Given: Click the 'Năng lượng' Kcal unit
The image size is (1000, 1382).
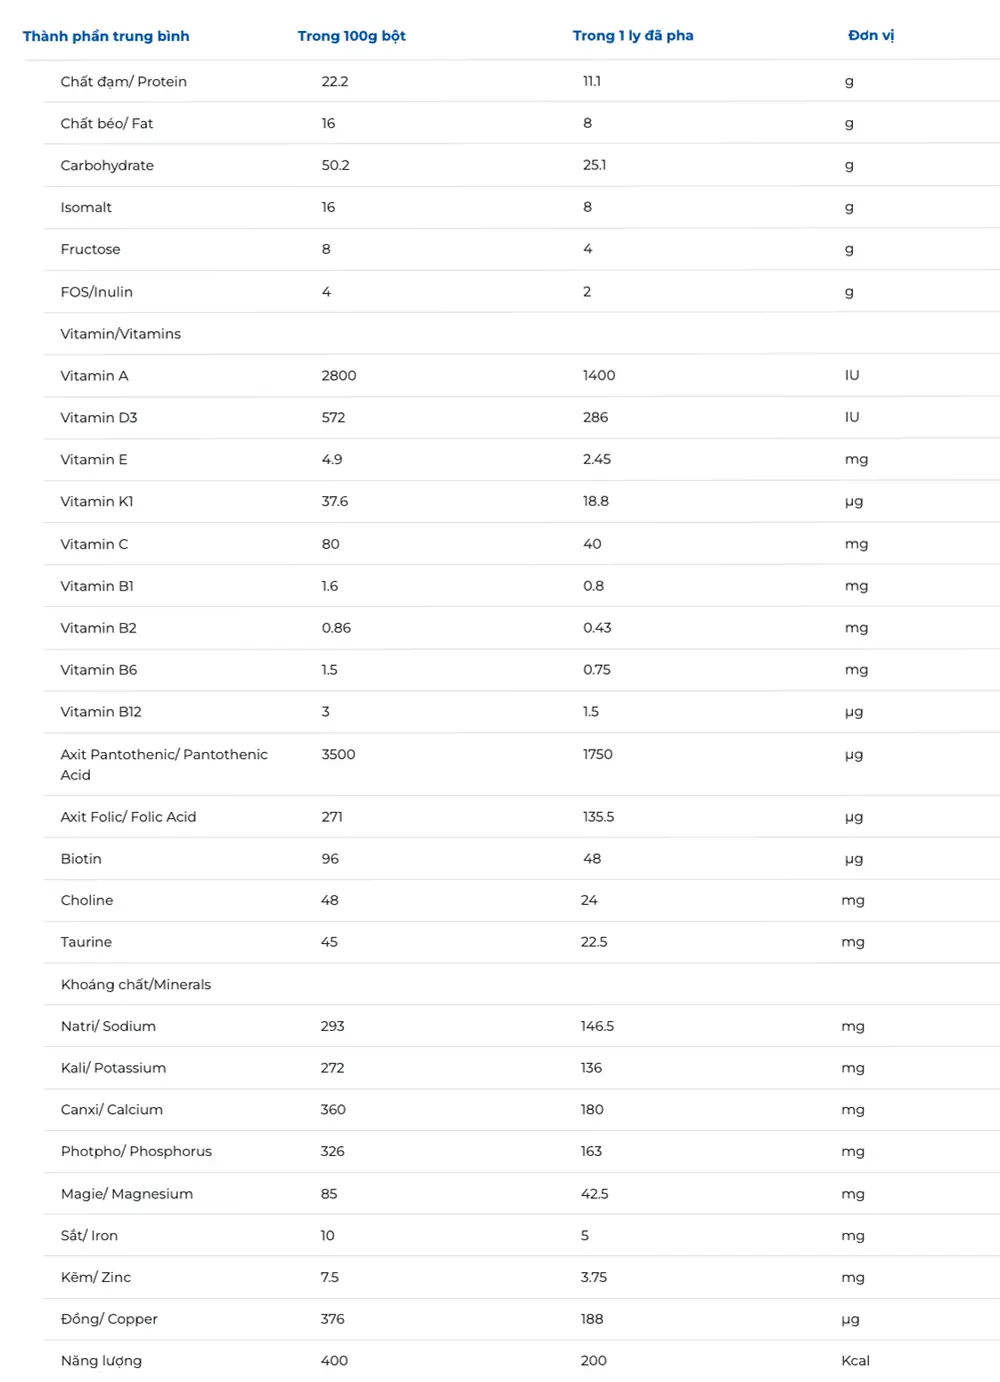Looking at the screenshot, I should [855, 1361].
